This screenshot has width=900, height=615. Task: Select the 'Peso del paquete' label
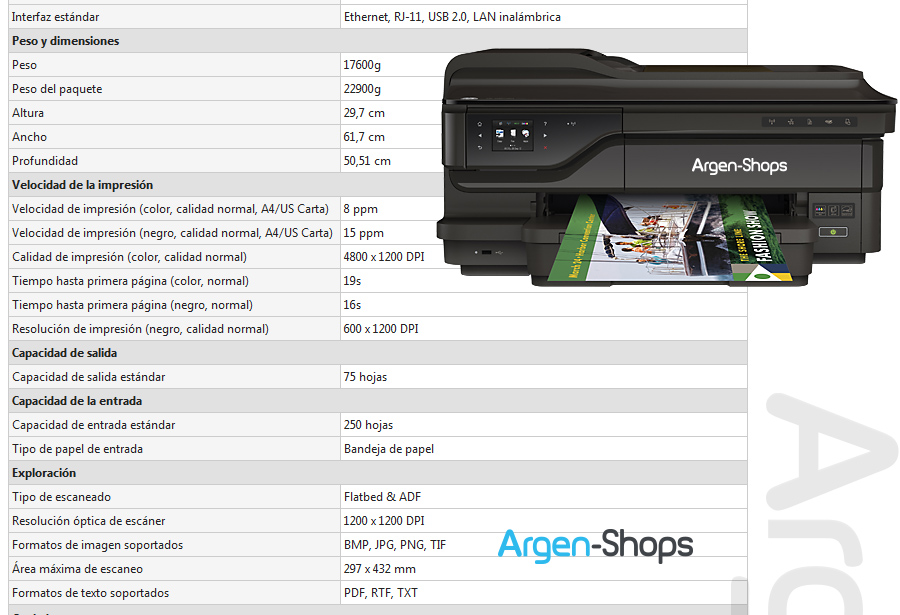[x=57, y=89]
